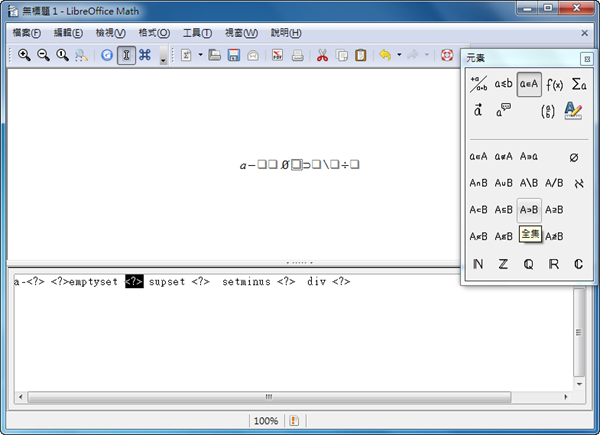Insert real numbers ℝ symbol
This screenshot has height=435, width=600.
pos(553,264)
